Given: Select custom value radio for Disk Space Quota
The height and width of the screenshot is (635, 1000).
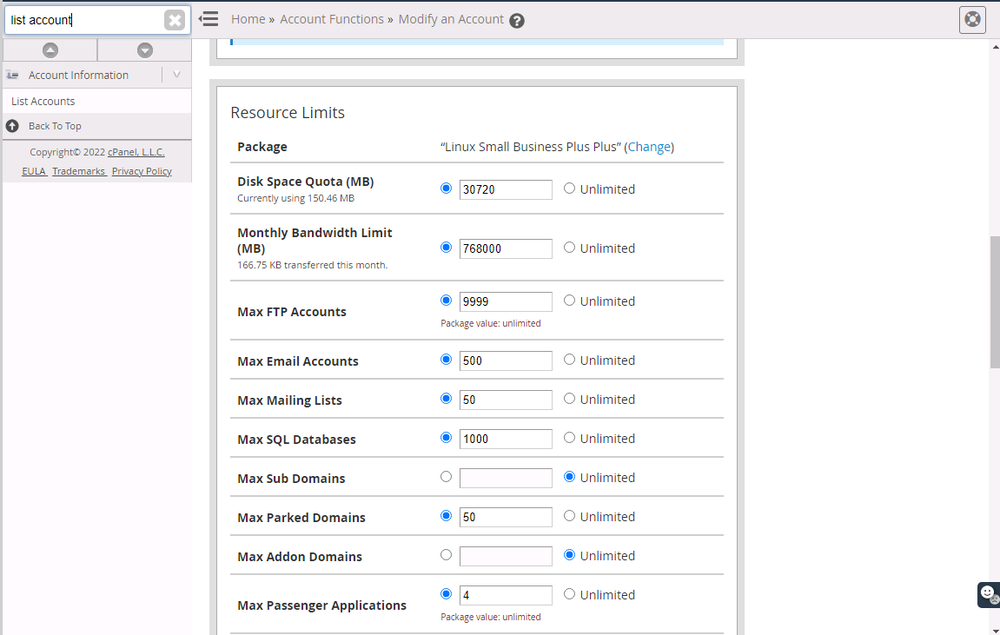Looking at the screenshot, I should click(446, 188).
